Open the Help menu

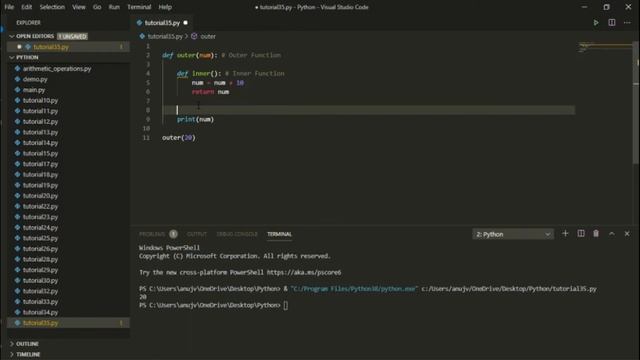pos(165,7)
